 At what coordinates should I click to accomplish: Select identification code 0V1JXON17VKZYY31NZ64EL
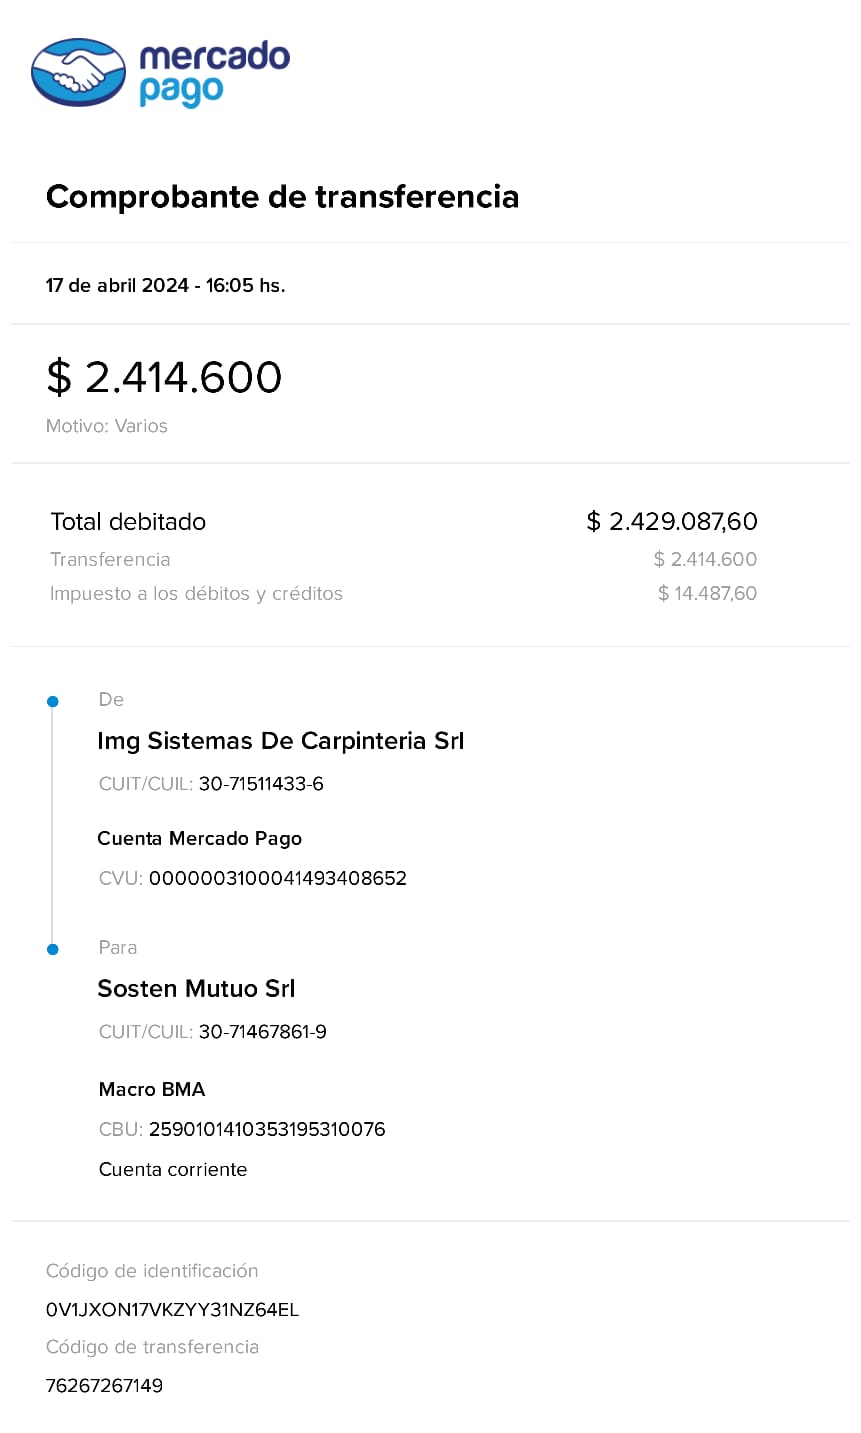click(x=172, y=1310)
